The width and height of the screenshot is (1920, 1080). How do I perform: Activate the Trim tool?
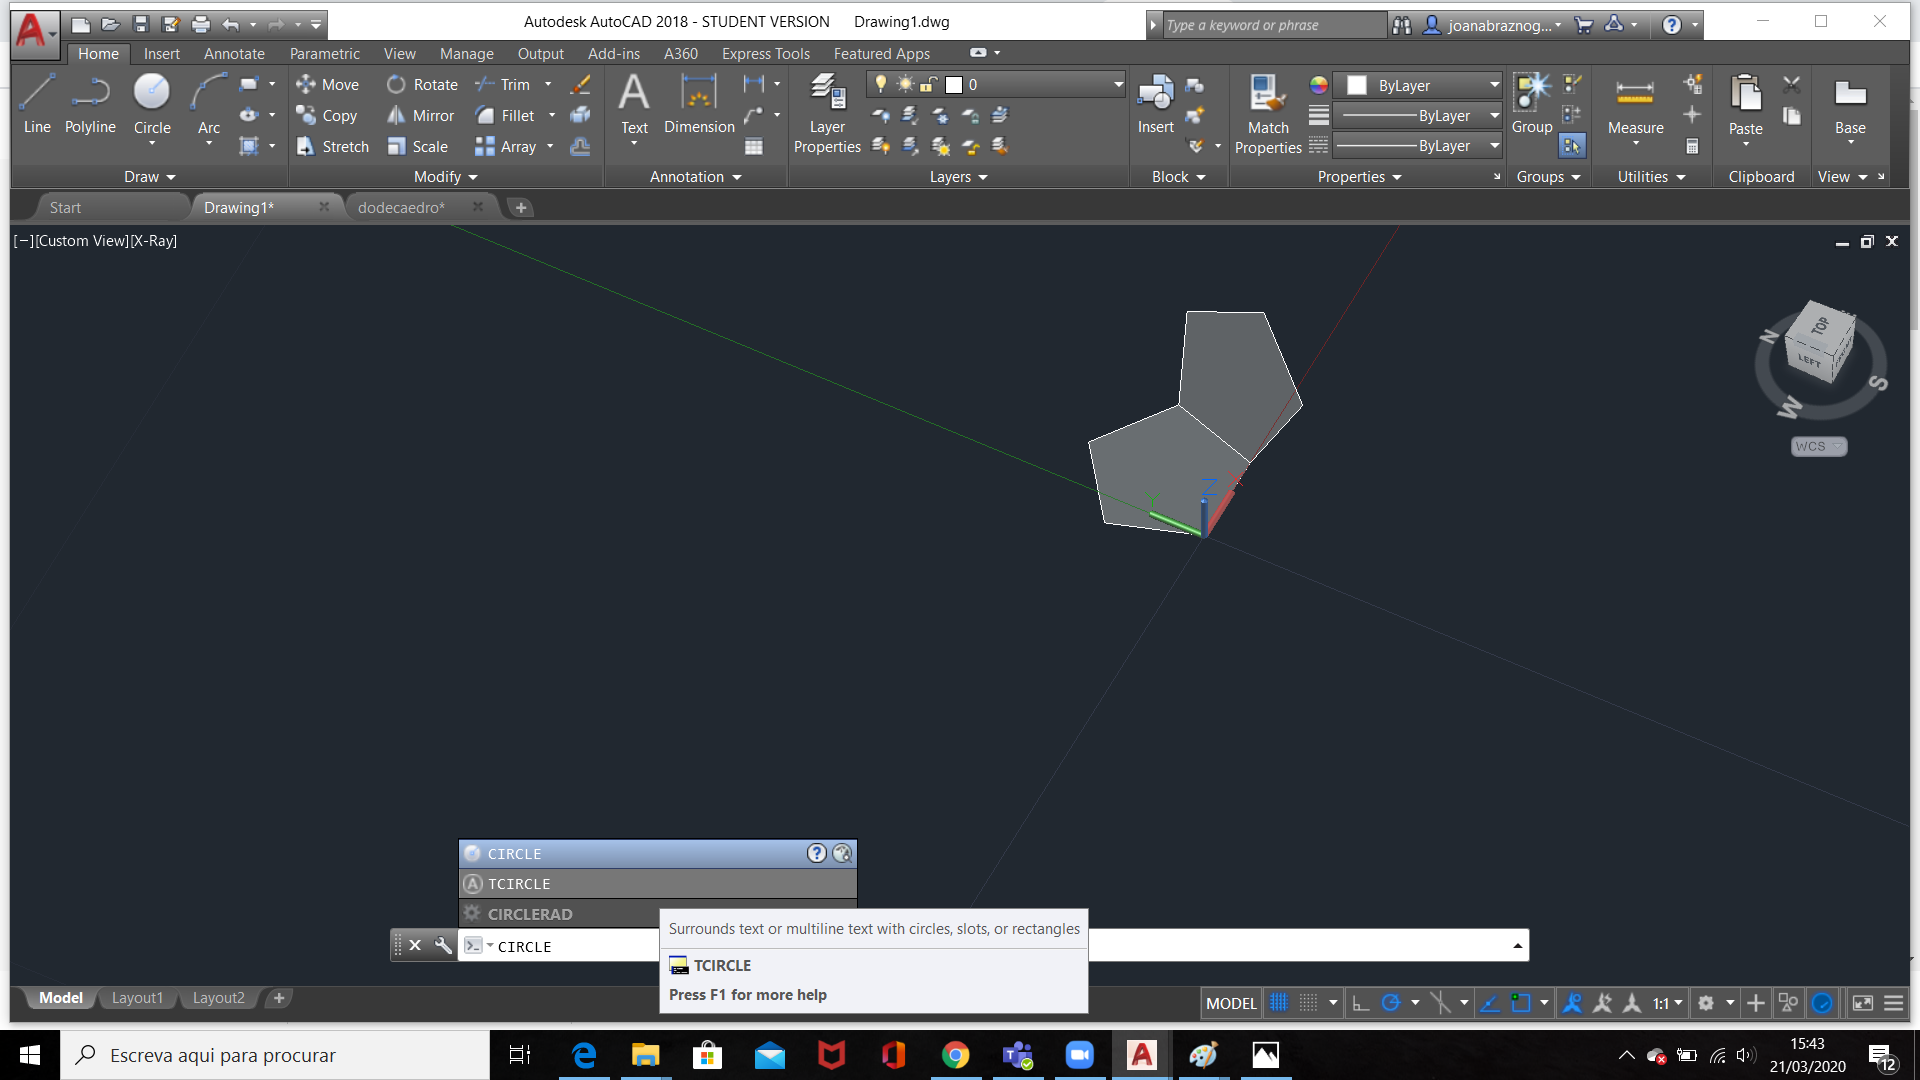(x=503, y=85)
